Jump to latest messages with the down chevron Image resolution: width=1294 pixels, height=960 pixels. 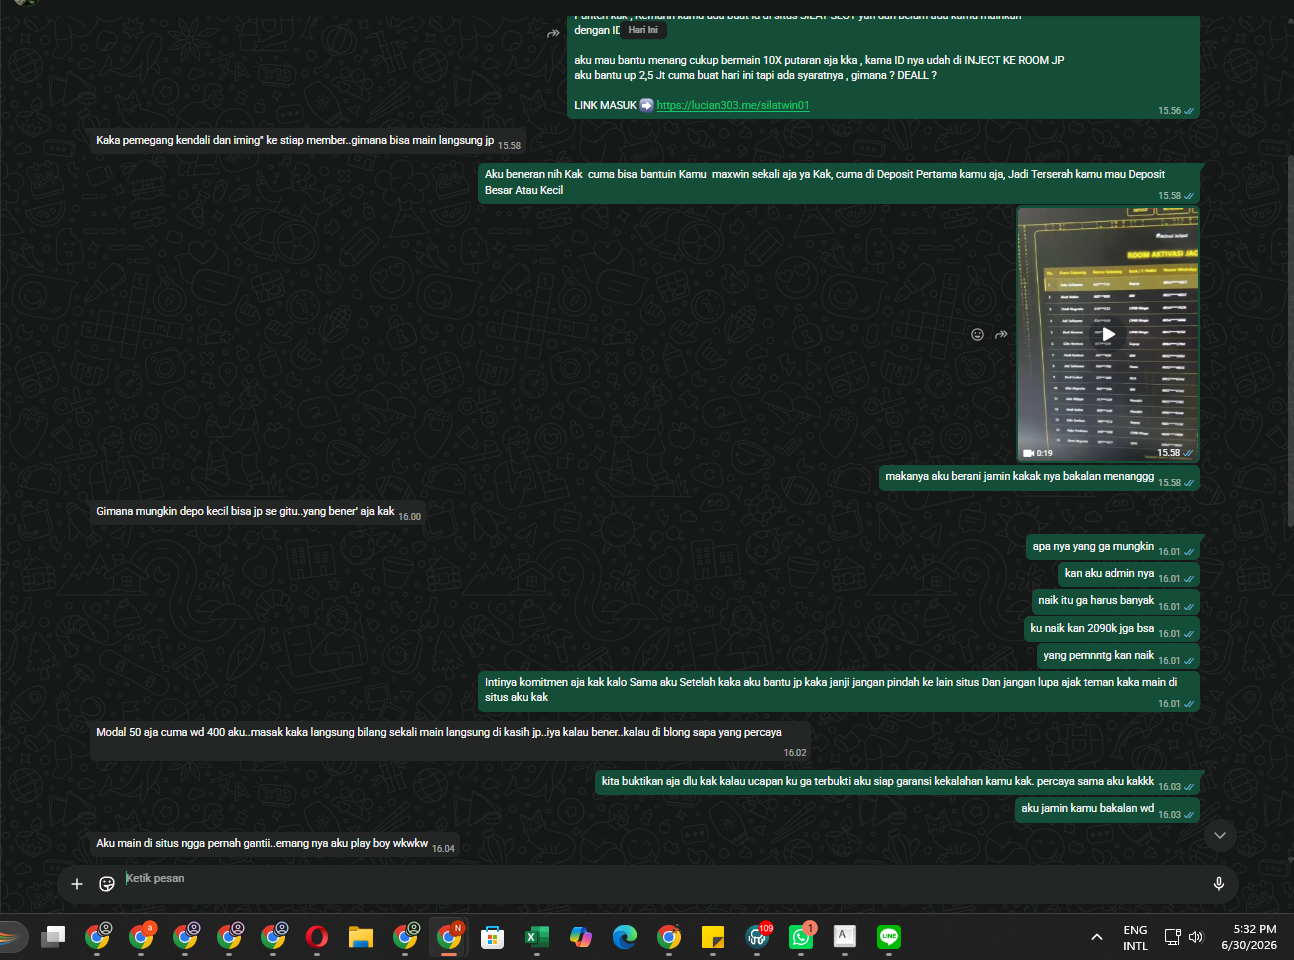[x=1219, y=835]
